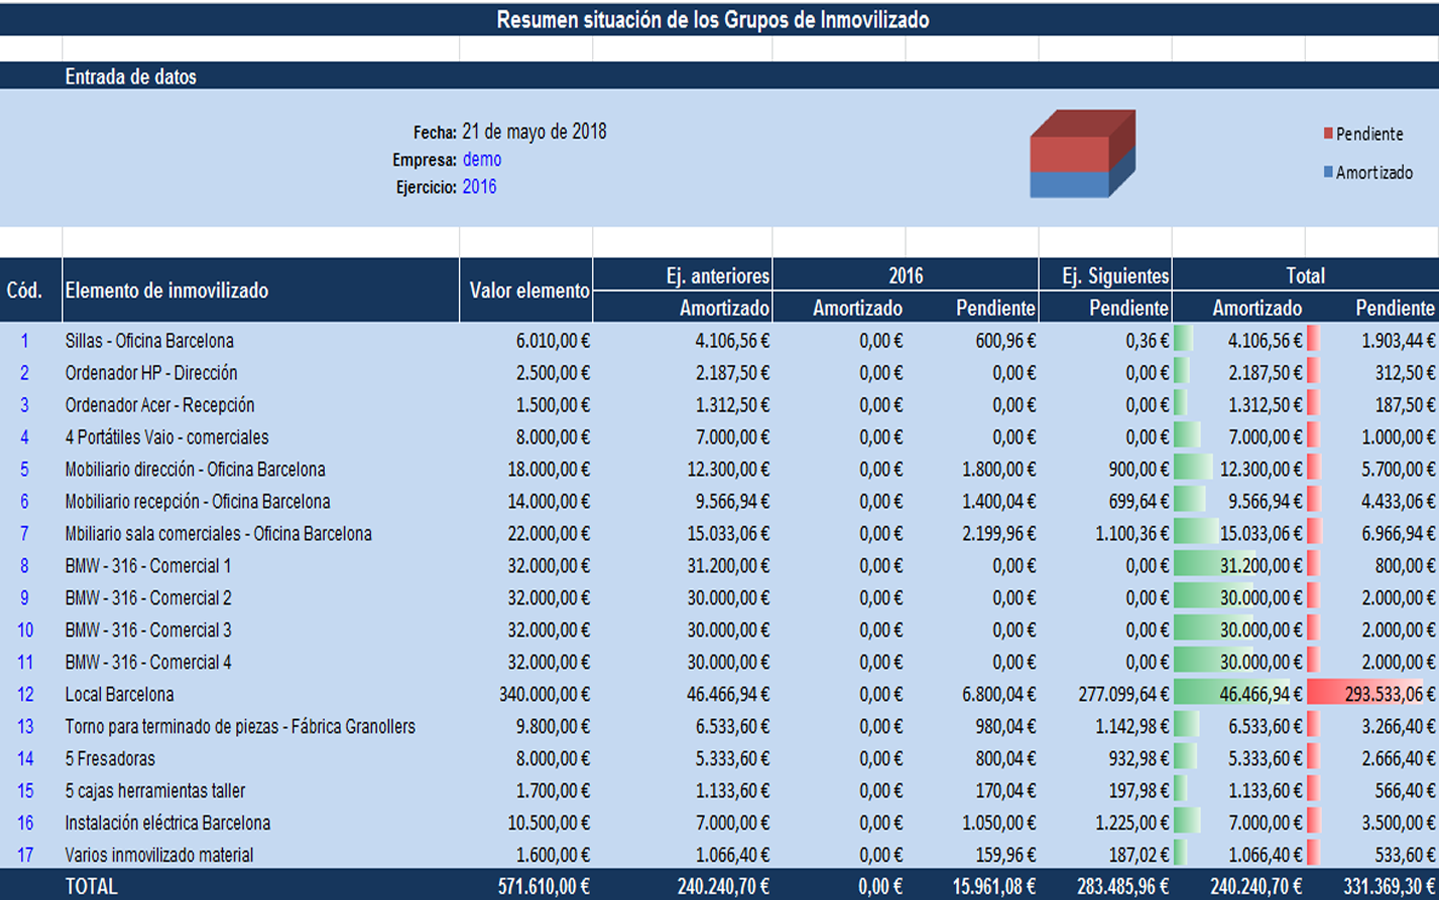Click the 340.000,00 € Local Barcelona value

pyautogui.click(x=544, y=694)
